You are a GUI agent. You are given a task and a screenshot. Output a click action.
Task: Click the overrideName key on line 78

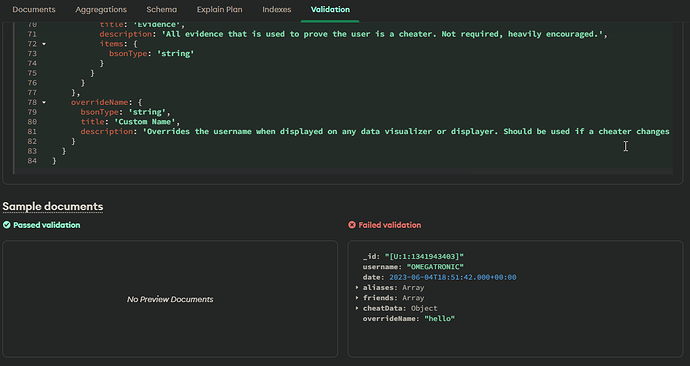99,102
